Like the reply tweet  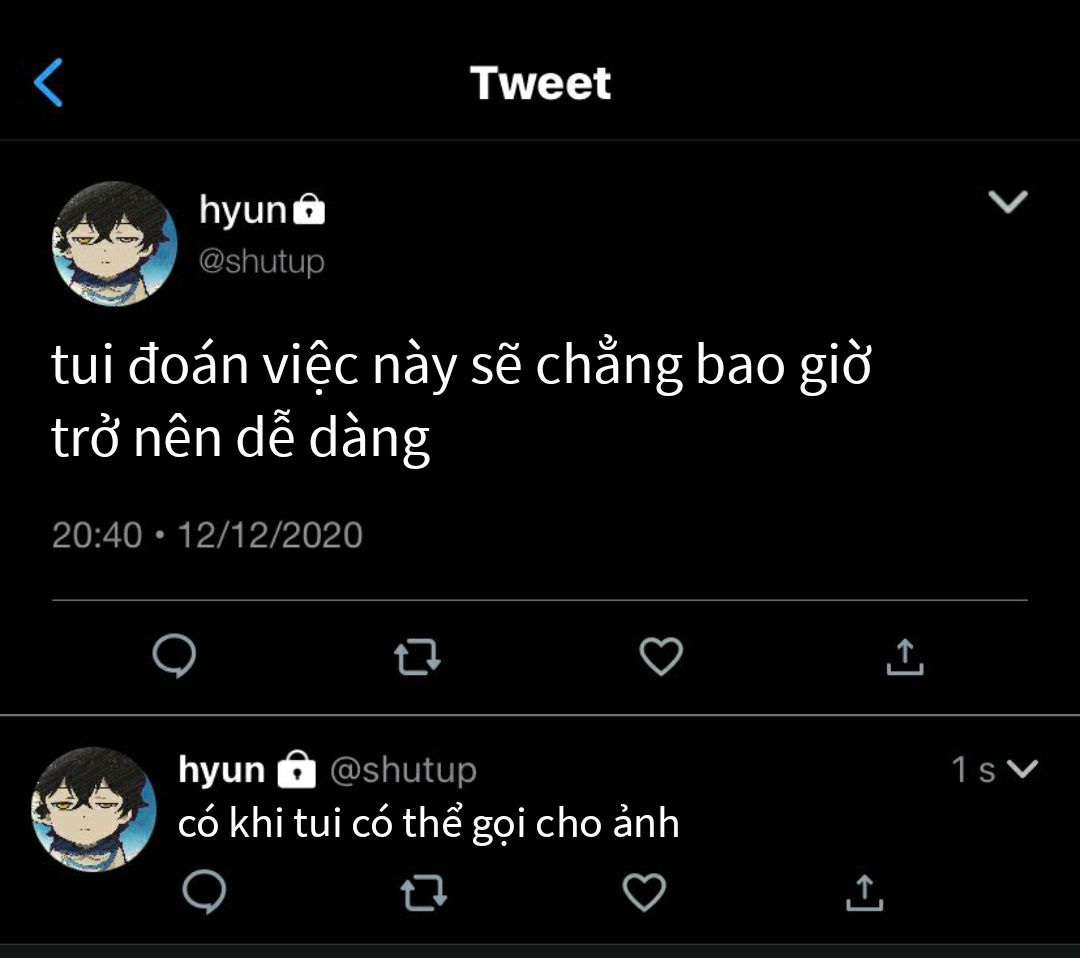[644, 891]
